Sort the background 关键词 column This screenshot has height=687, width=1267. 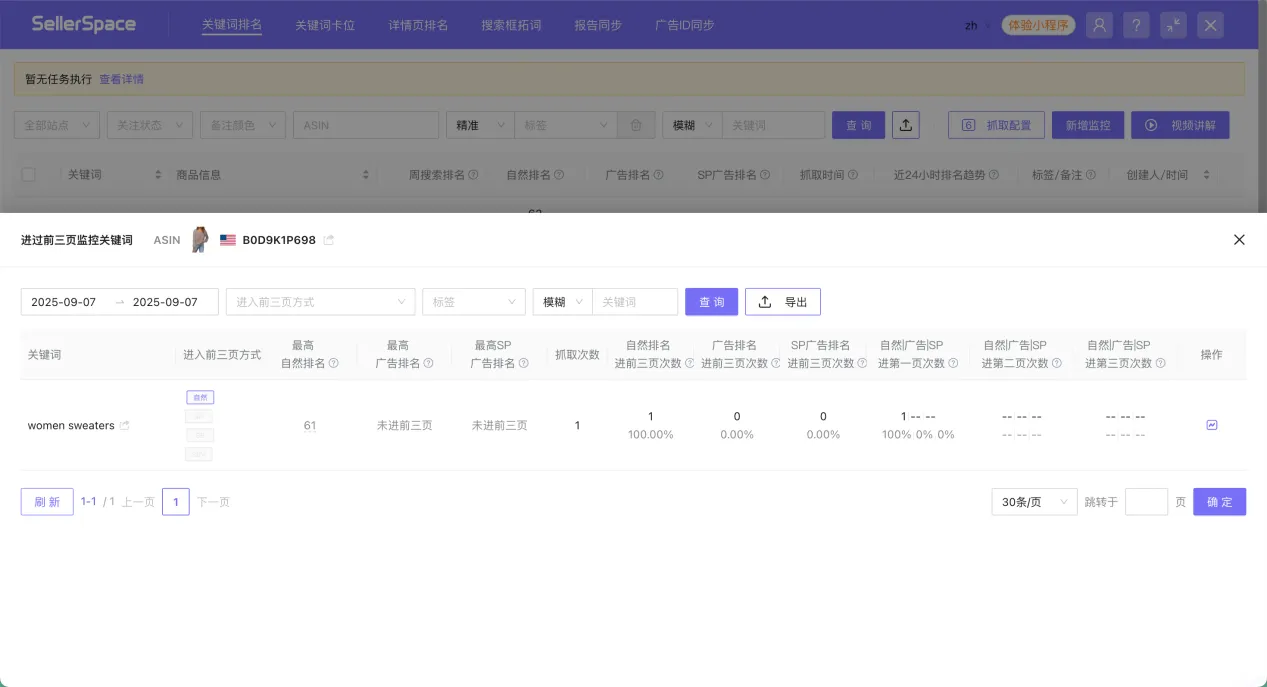click(158, 175)
